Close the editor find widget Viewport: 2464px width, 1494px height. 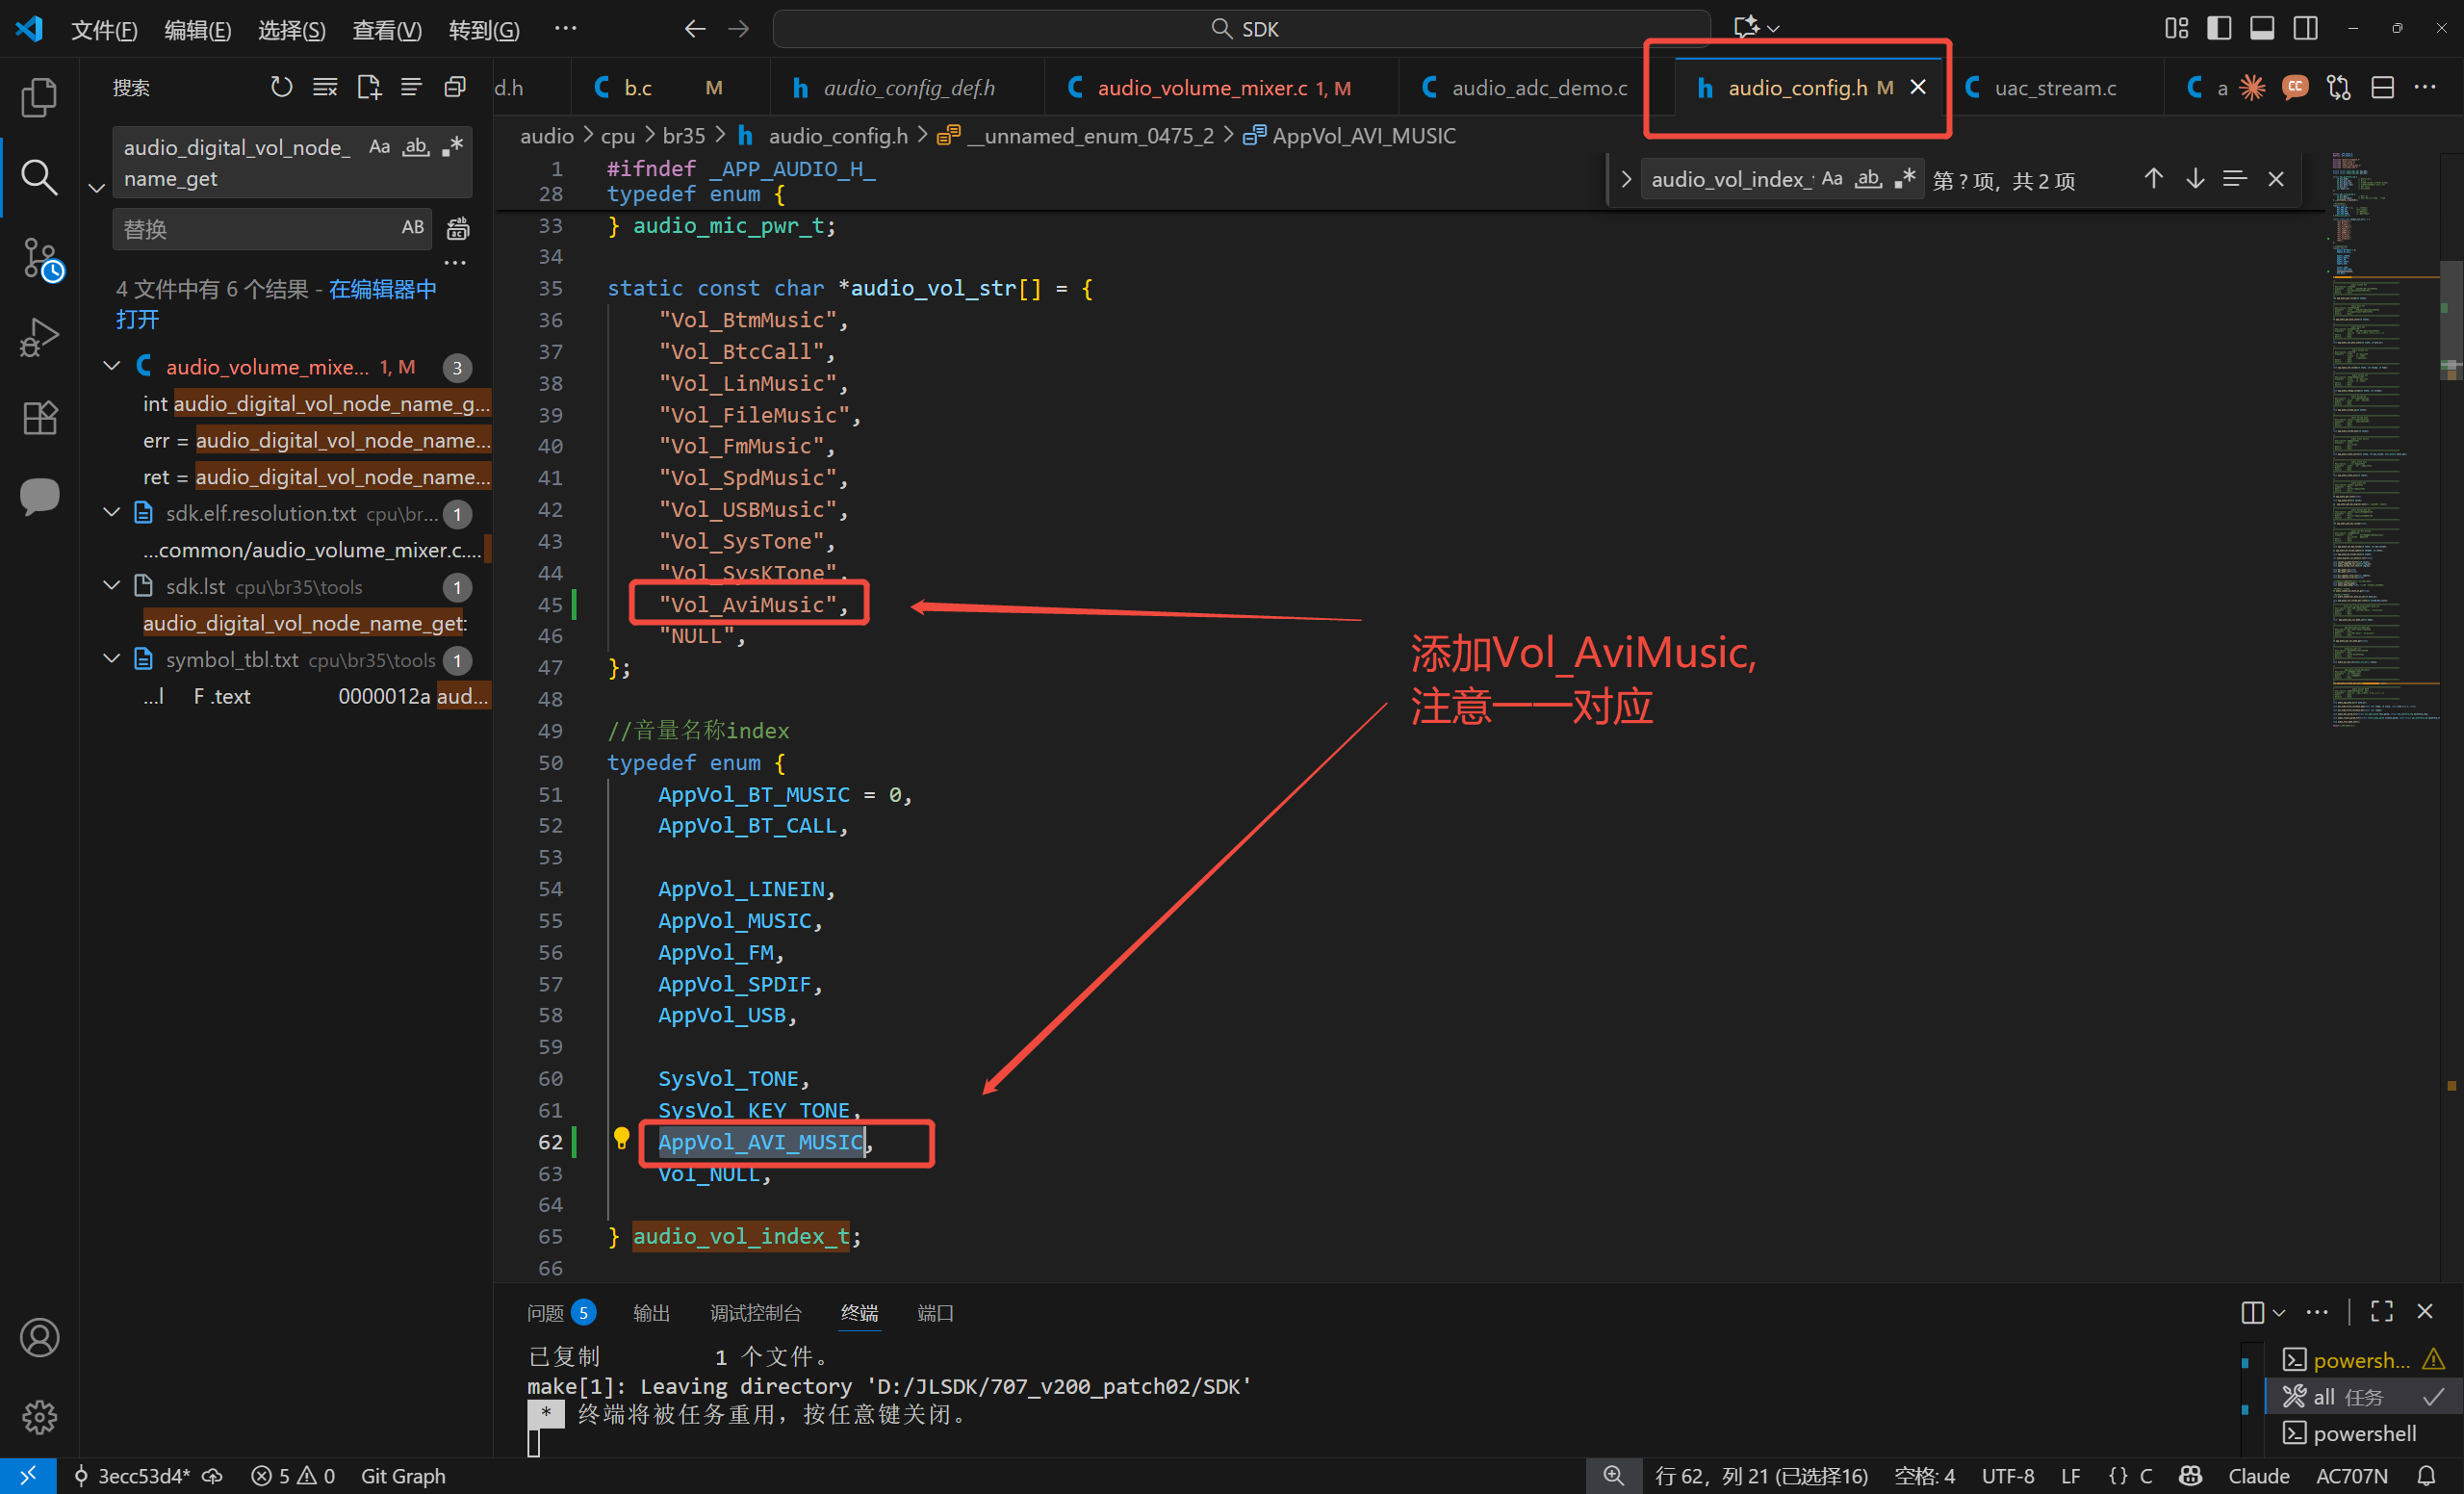click(x=2276, y=179)
